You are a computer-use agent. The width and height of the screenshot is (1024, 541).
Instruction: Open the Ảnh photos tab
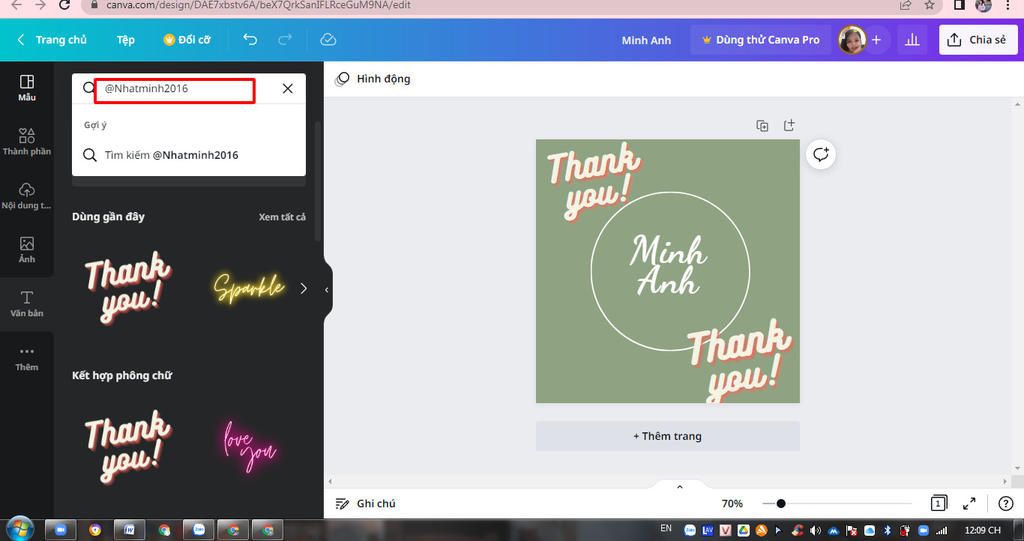click(x=27, y=250)
